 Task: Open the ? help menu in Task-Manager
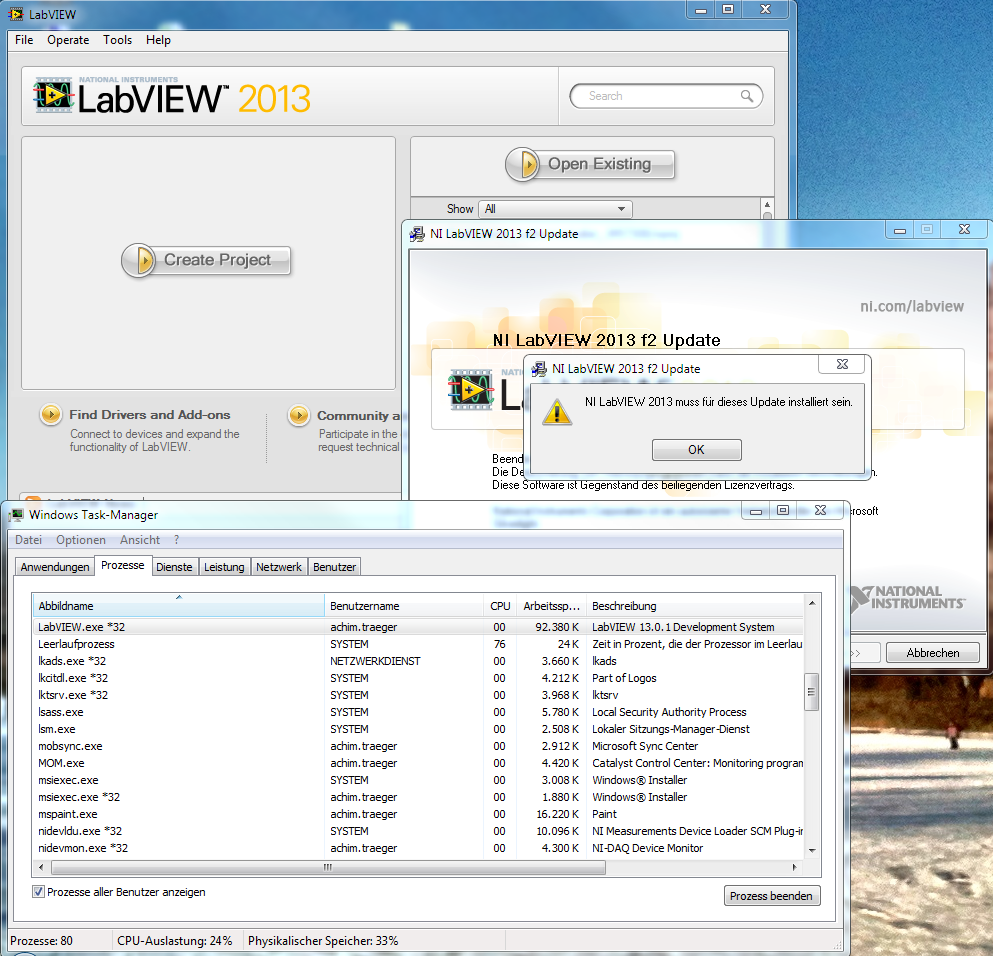coord(177,540)
